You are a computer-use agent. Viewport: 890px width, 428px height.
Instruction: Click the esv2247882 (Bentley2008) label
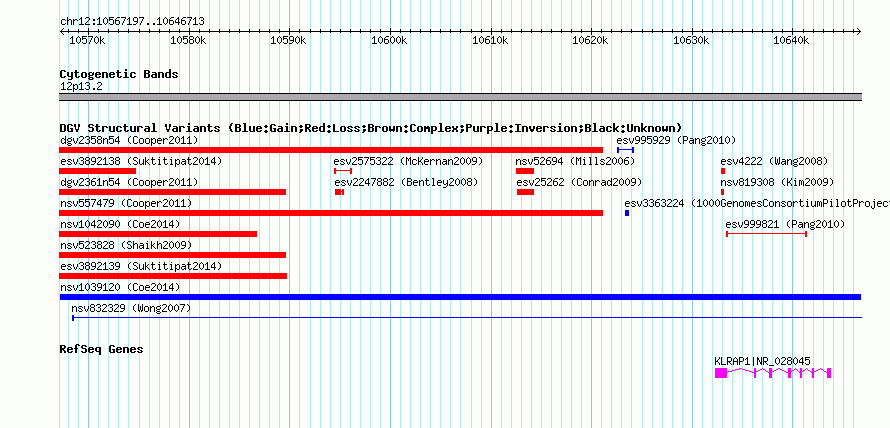tap(406, 182)
